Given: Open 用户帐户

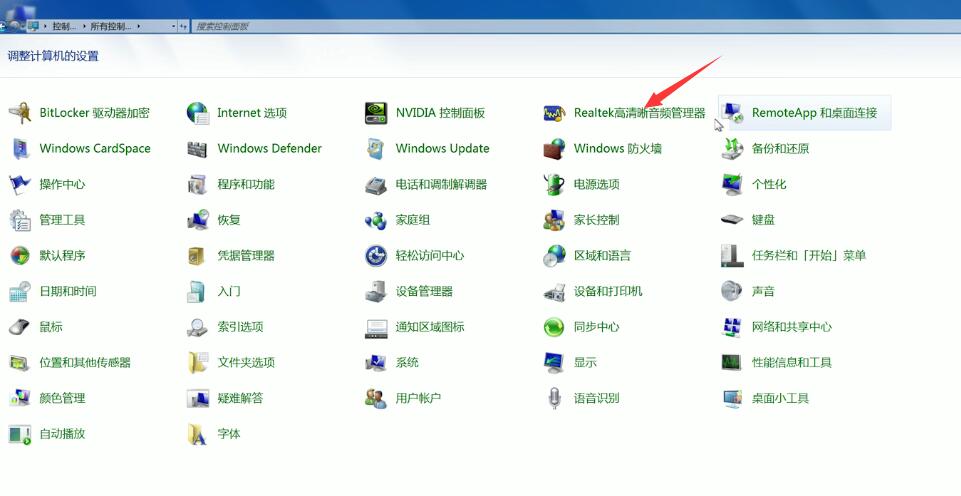Looking at the screenshot, I should (x=403, y=398).
